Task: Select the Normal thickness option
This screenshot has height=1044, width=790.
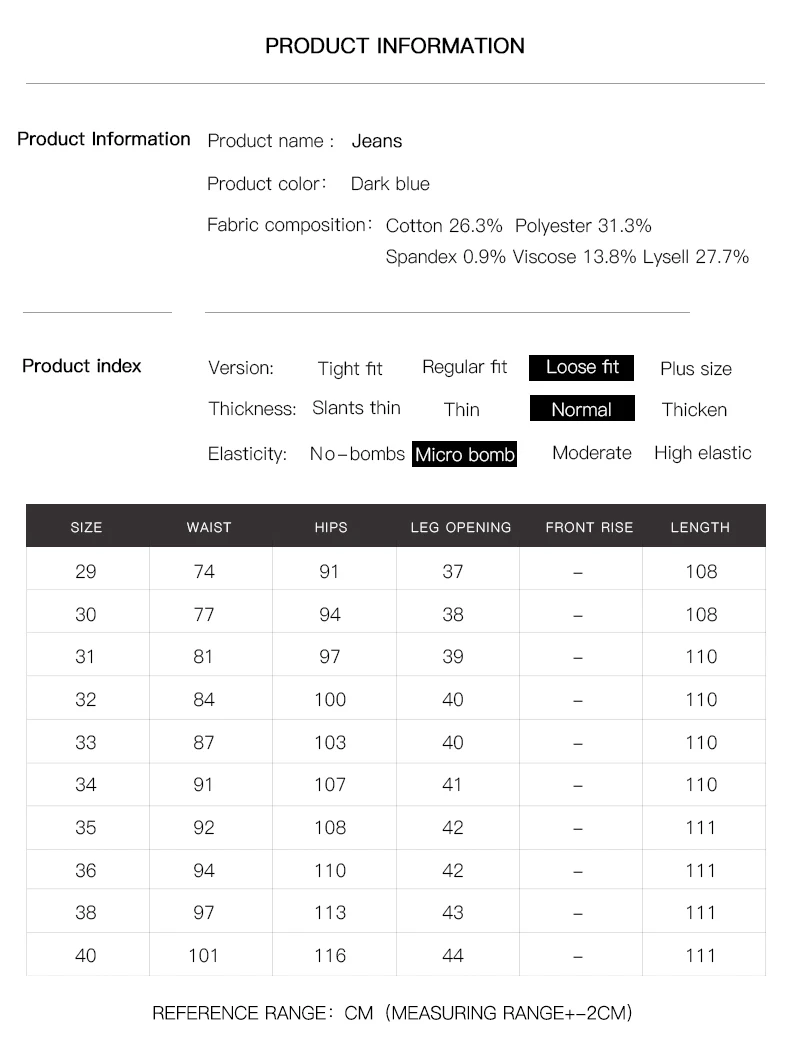Action: [x=581, y=409]
